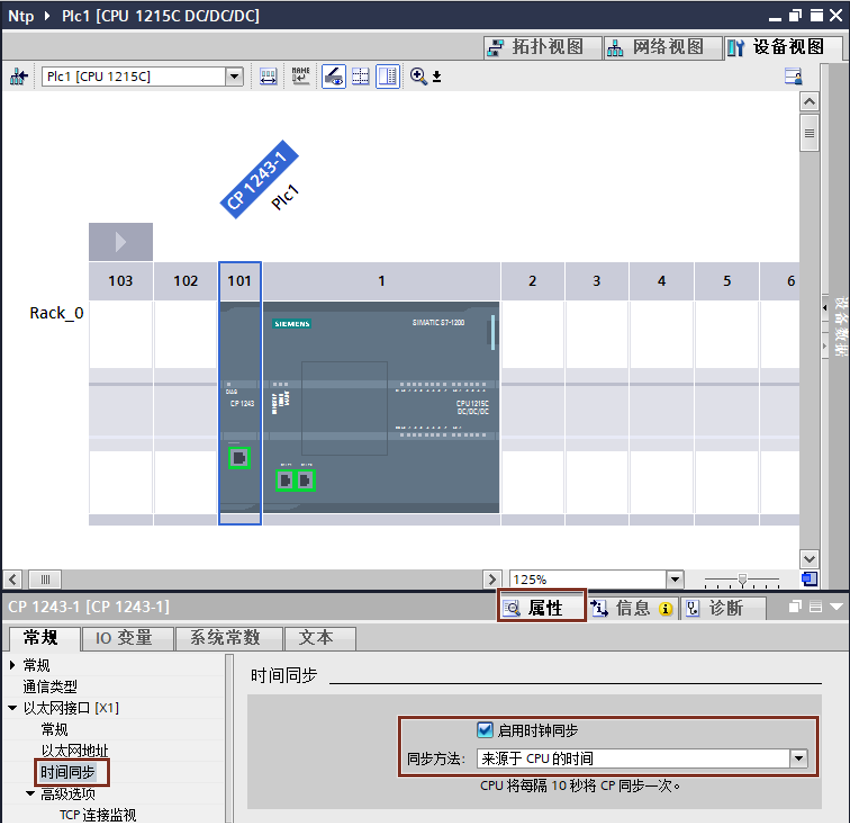The image size is (851, 823).
Task: Select 常规 under 以太网接口 [X1]
Action: [54, 729]
